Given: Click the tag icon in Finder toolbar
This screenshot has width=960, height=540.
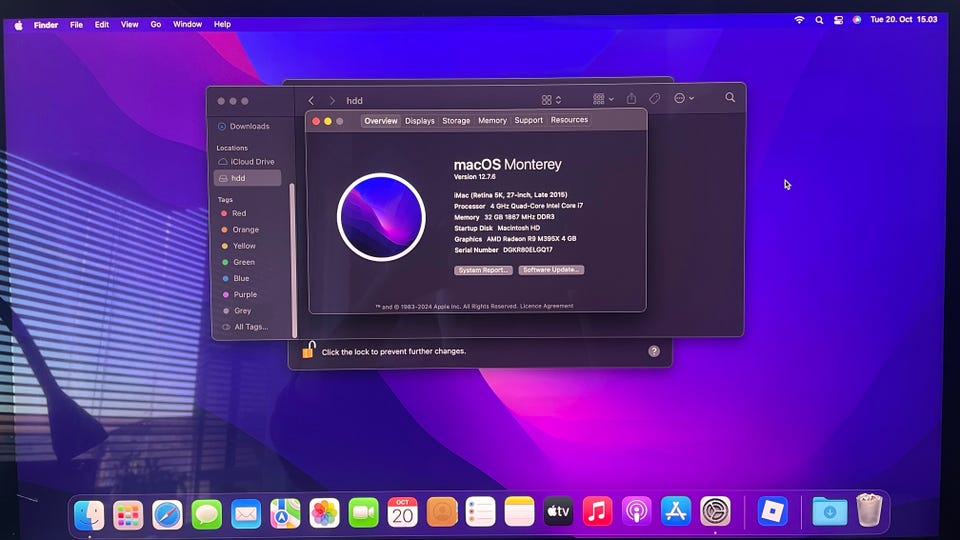Looking at the screenshot, I should [654, 99].
